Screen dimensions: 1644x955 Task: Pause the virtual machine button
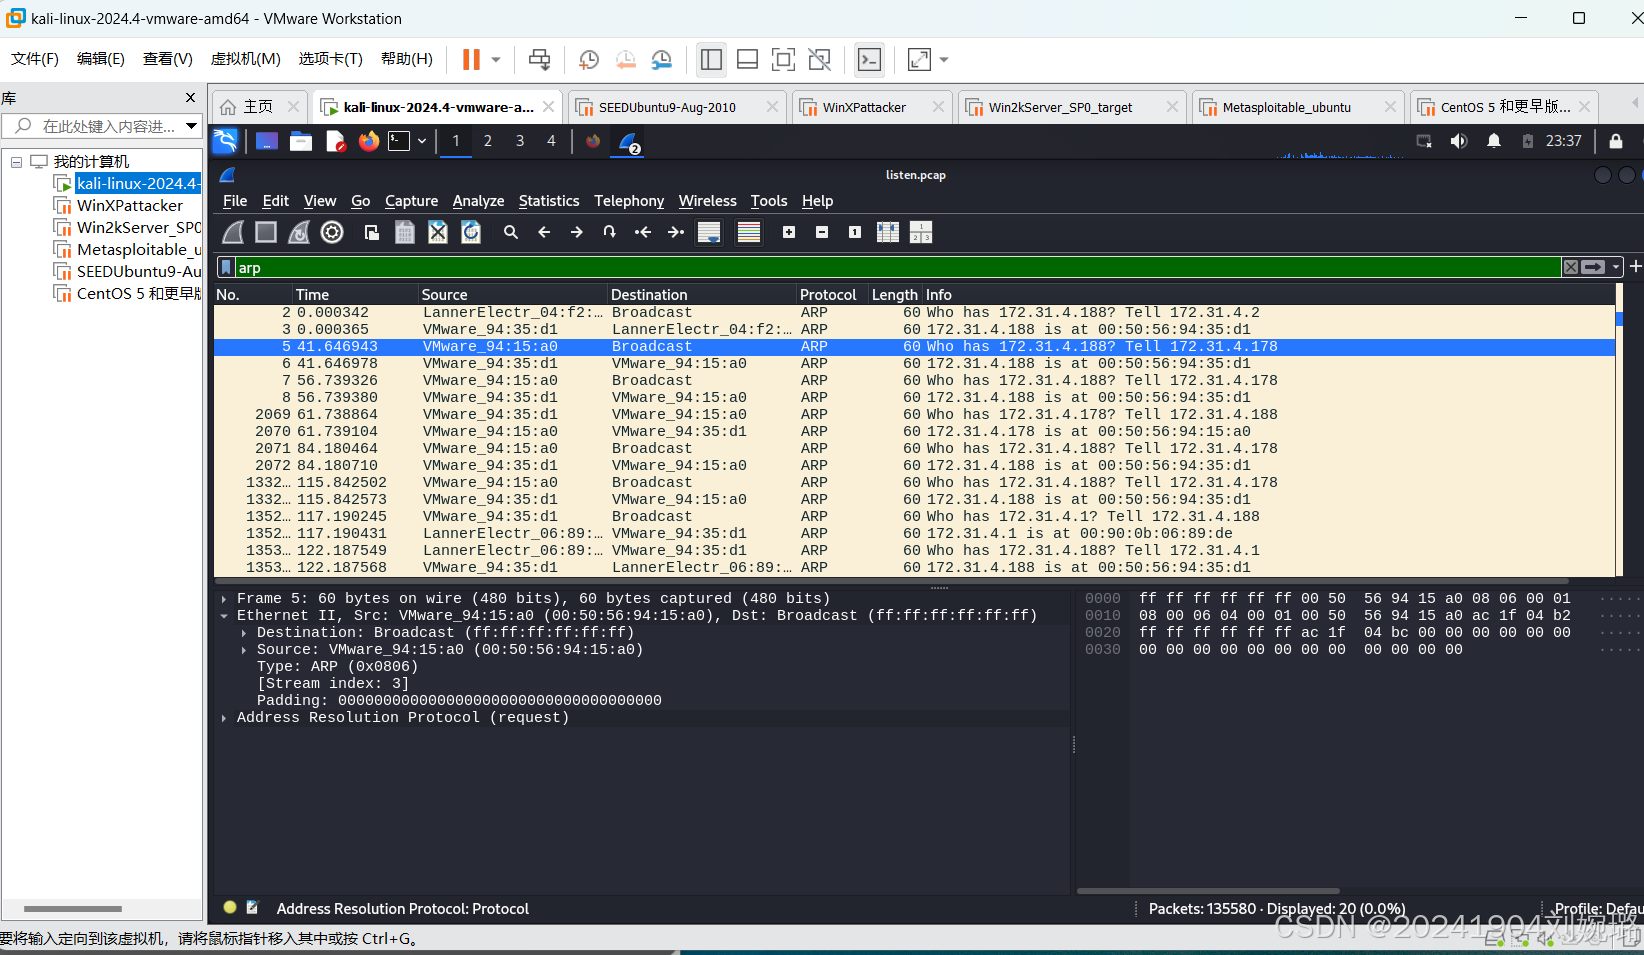(471, 60)
